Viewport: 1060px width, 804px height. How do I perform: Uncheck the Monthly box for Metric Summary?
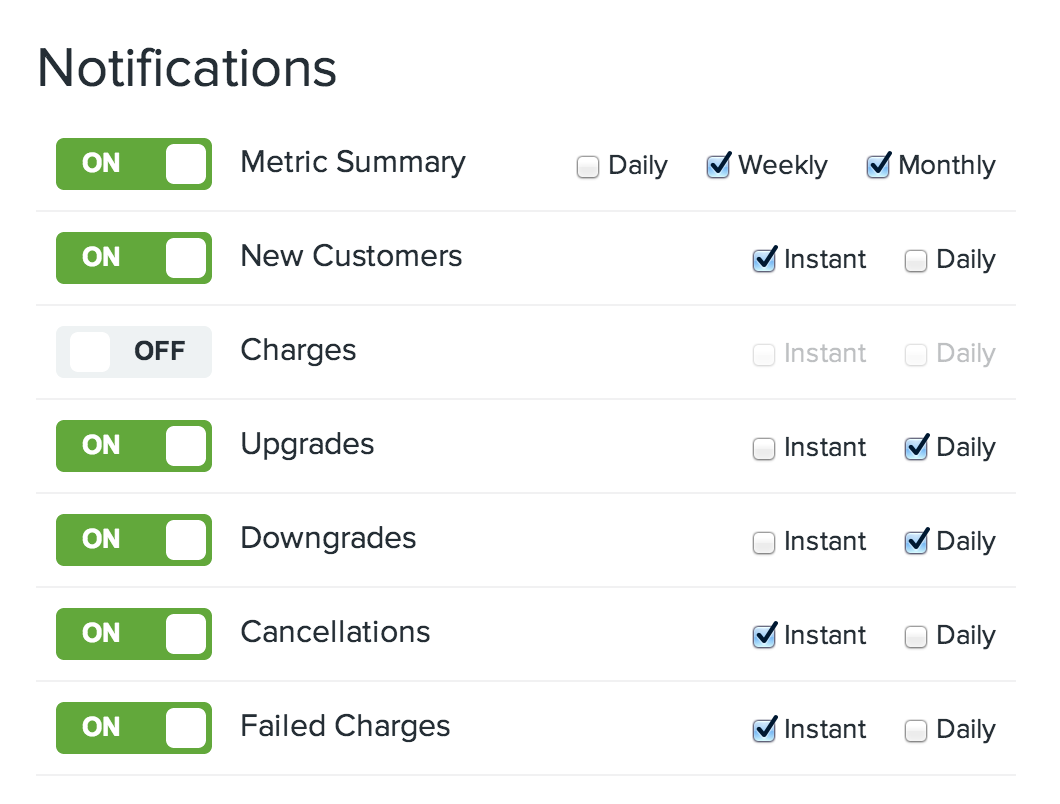878,167
